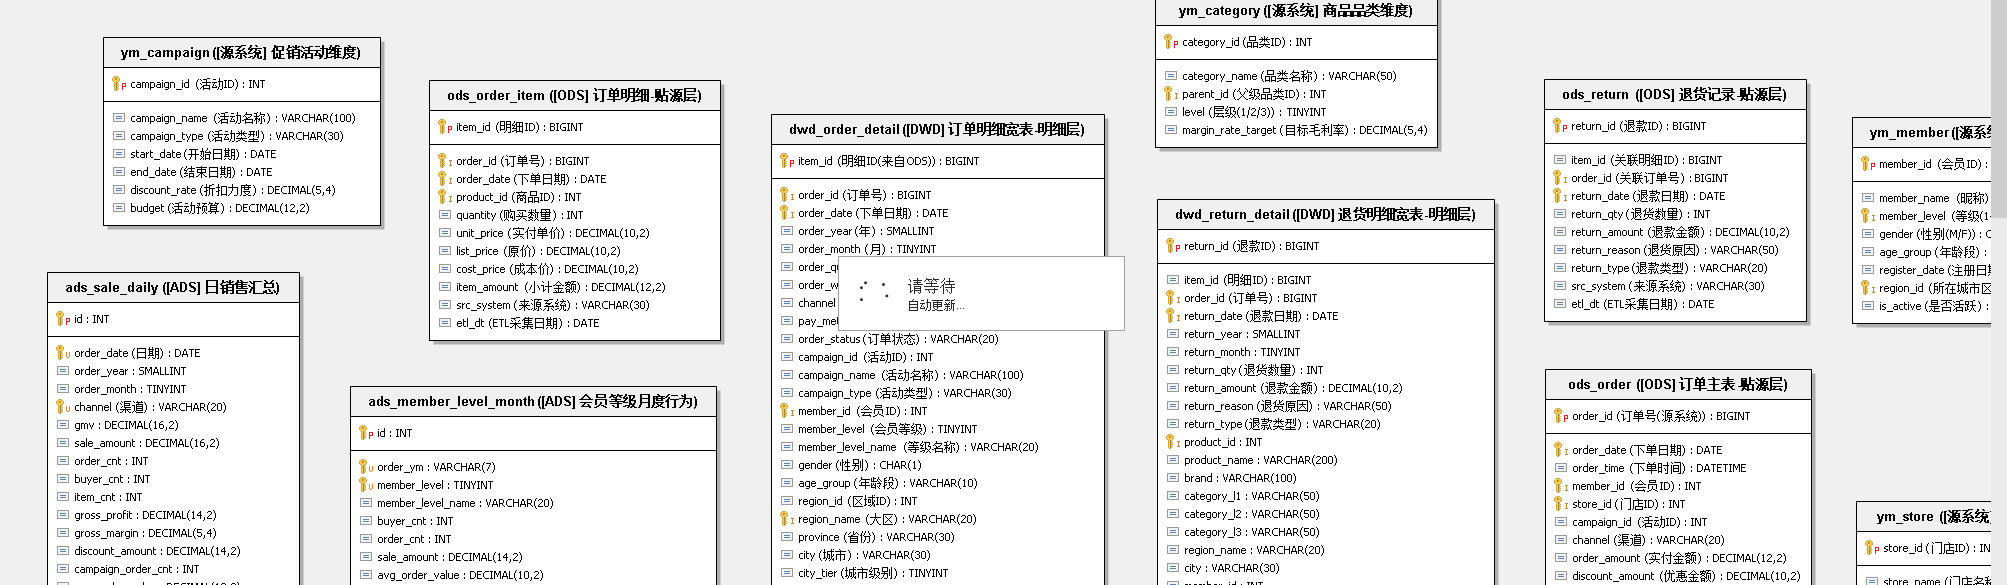Click the margin_rate_target (目标毛利率) column row
The width and height of the screenshot is (2007, 585).
(x=1297, y=130)
